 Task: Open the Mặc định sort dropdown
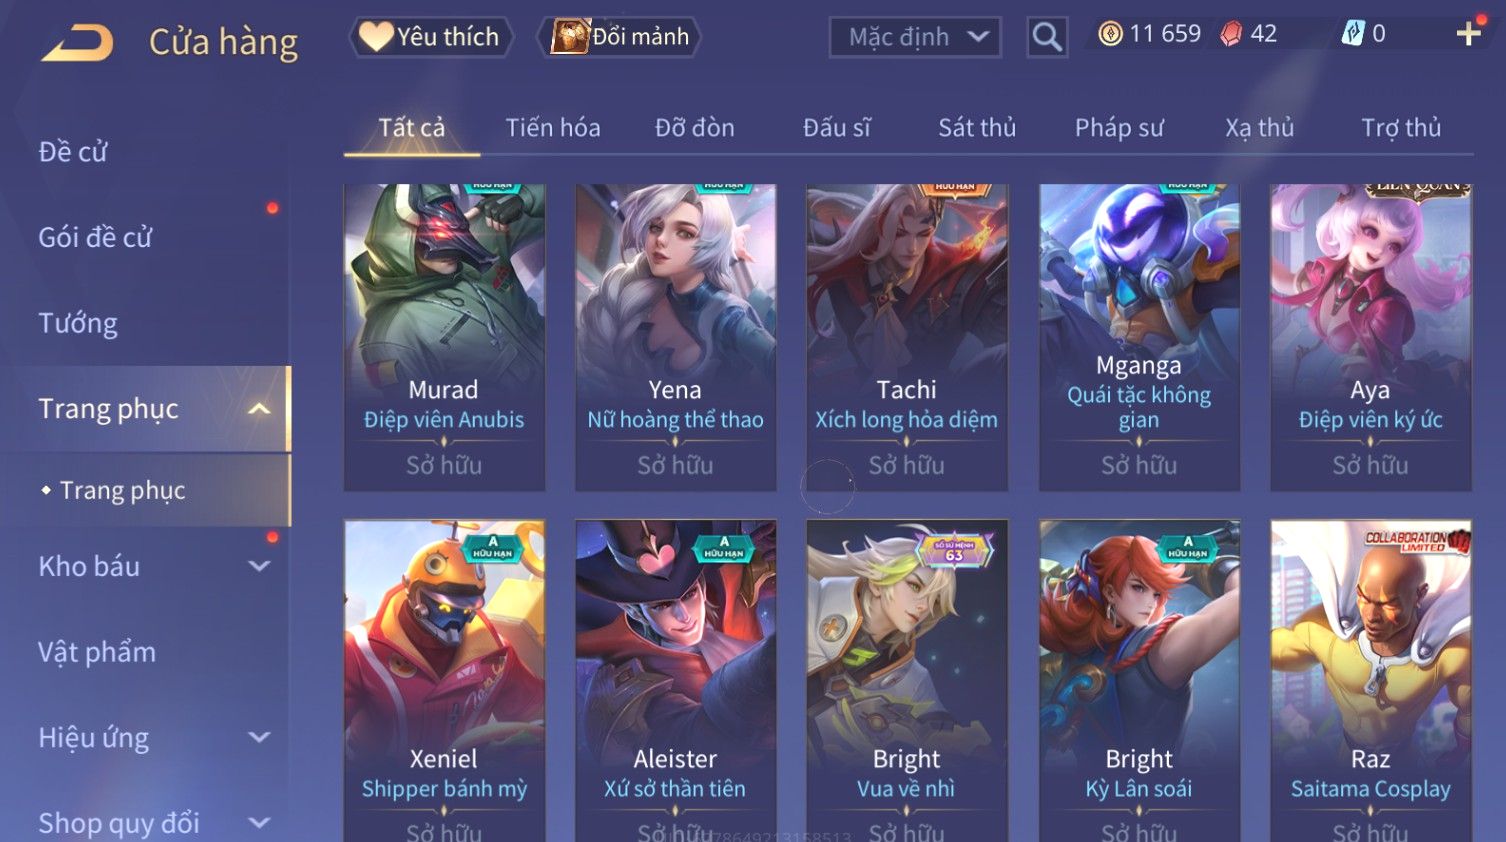(915, 37)
